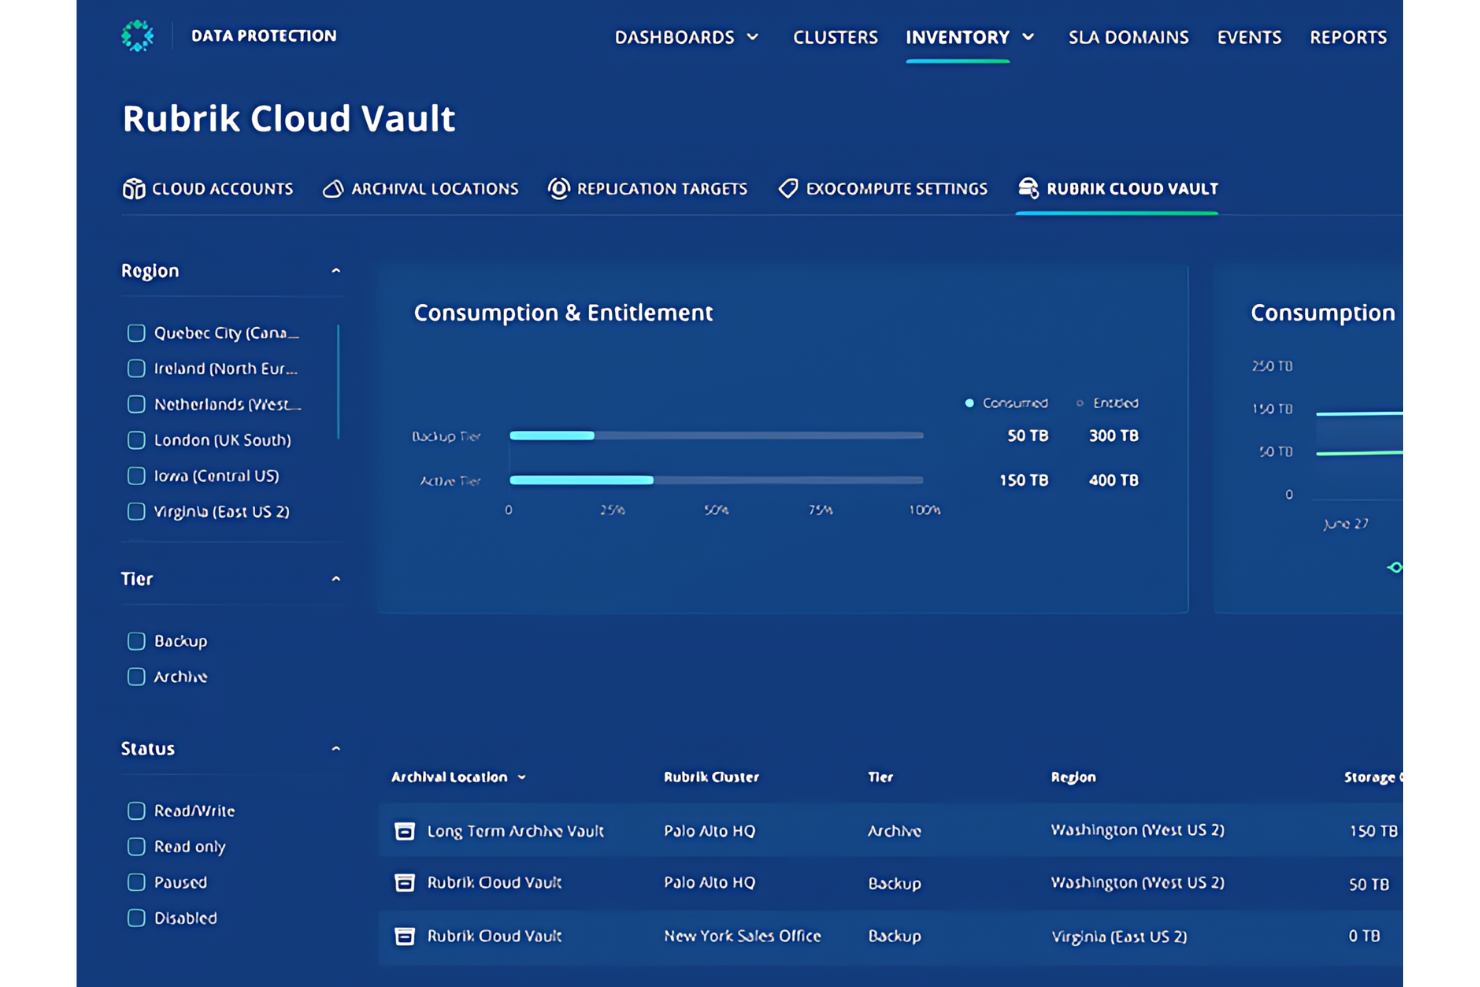Sort by Archival Location column arrow

(522, 778)
